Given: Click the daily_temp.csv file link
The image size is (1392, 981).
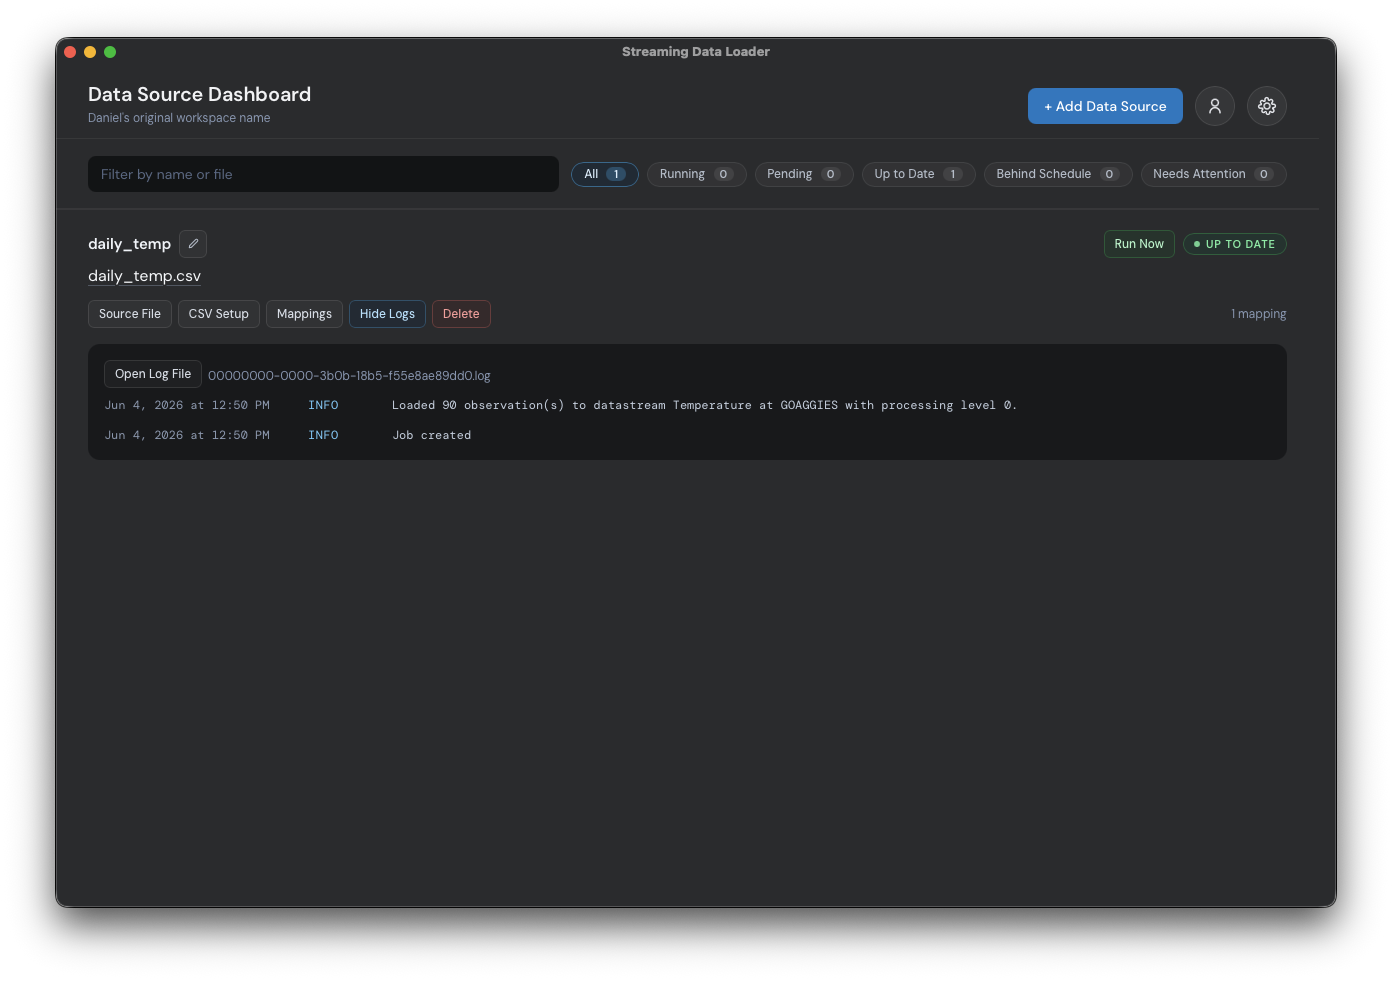Looking at the screenshot, I should pyautogui.click(x=144, y=276).
